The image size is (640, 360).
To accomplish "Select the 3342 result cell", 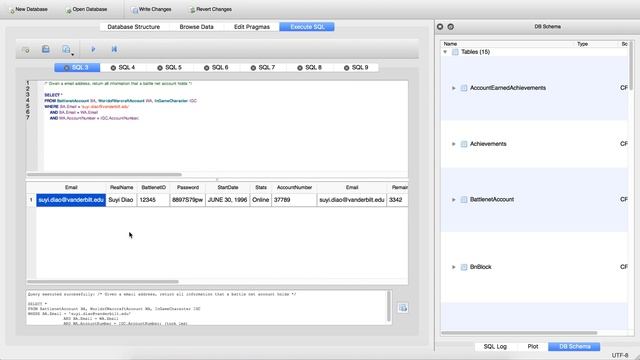I will (398, 200).
